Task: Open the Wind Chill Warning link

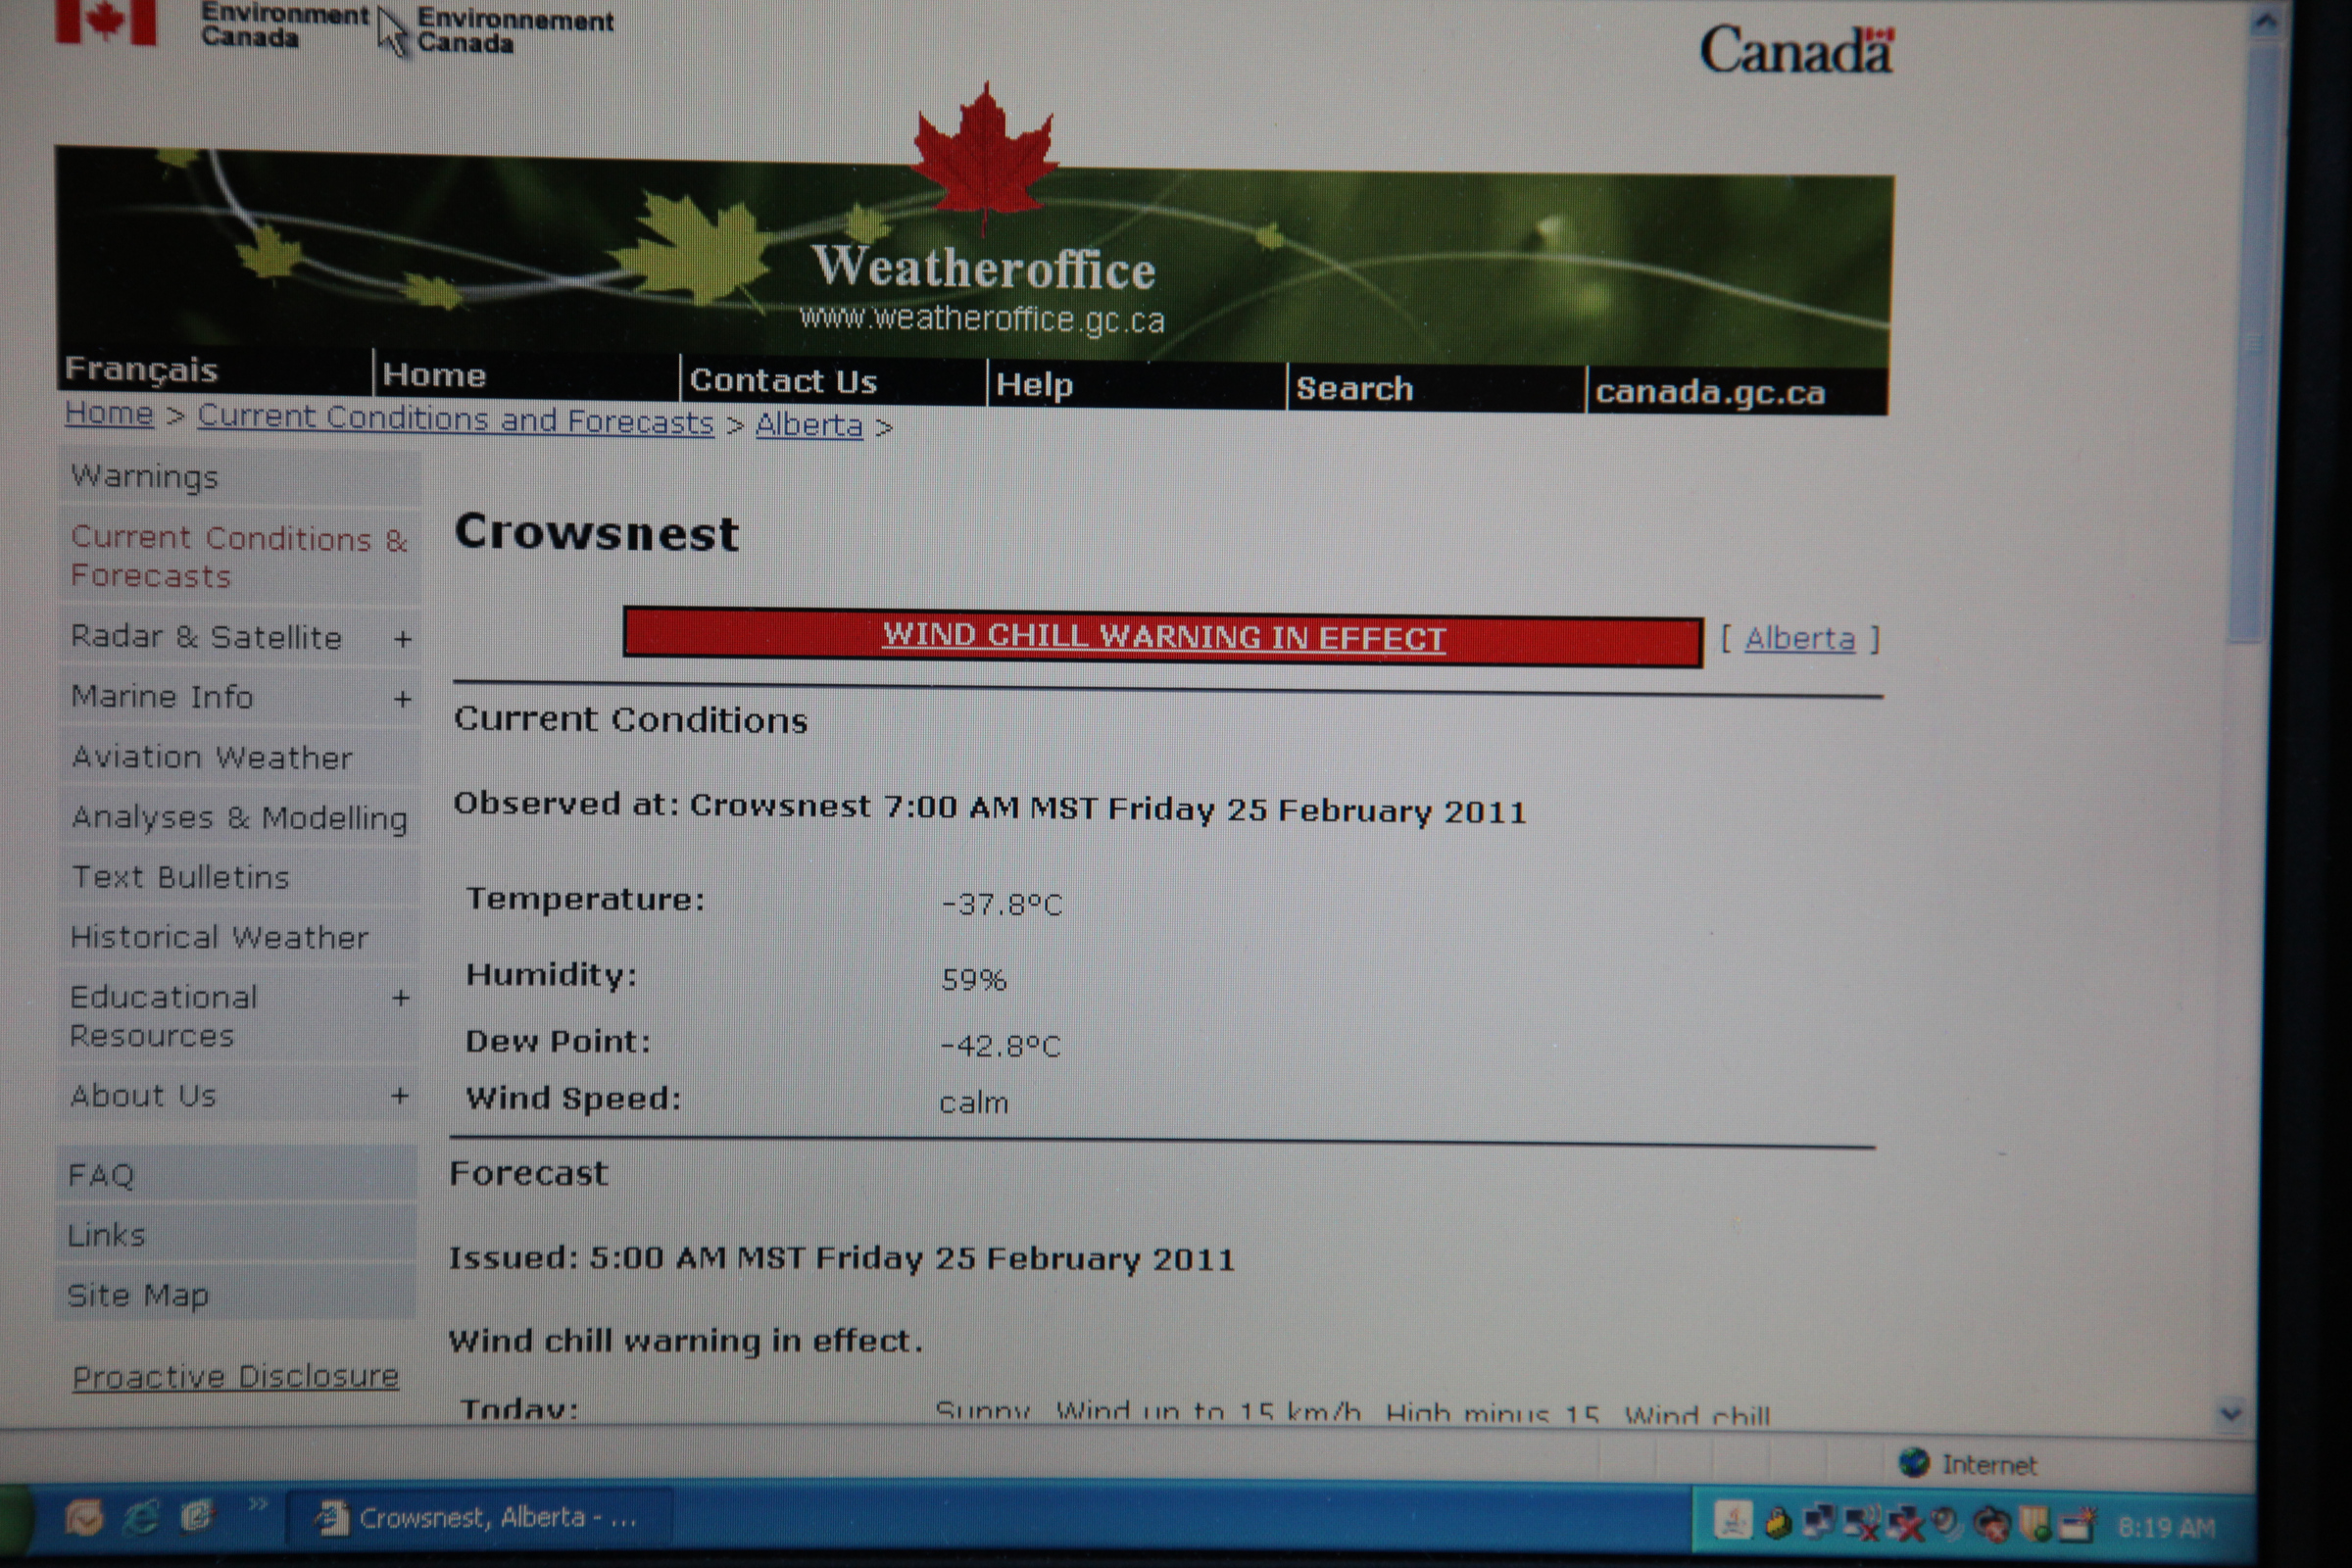Action: click(x=1163, y=636)
